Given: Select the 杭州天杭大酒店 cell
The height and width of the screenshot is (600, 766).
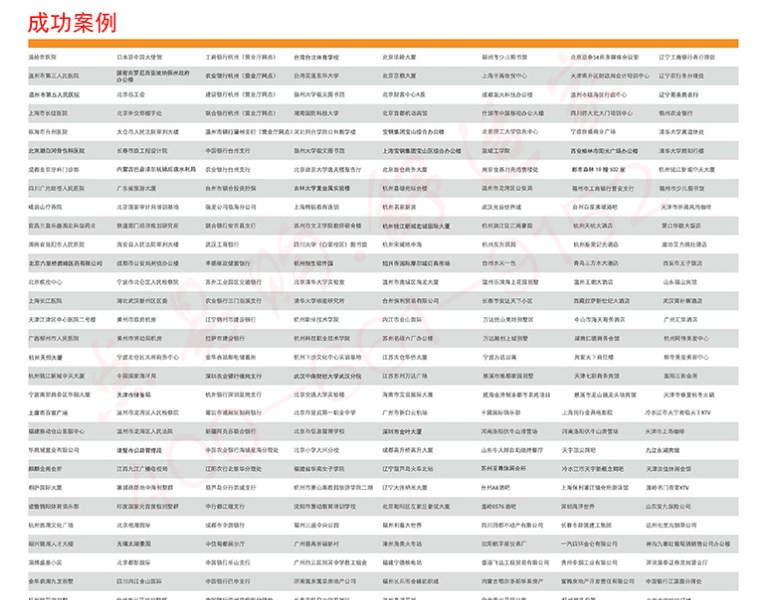Looking at the screenshot, I should click(593, 226).
